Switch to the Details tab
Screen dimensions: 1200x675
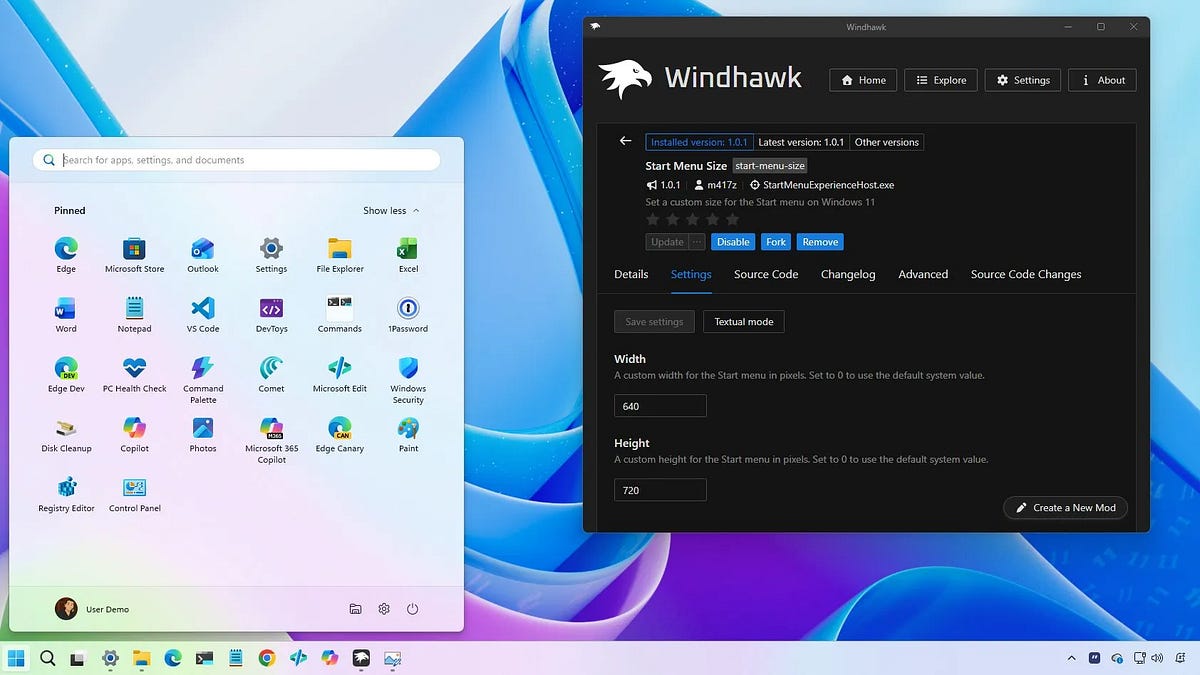tap(631, 274)
